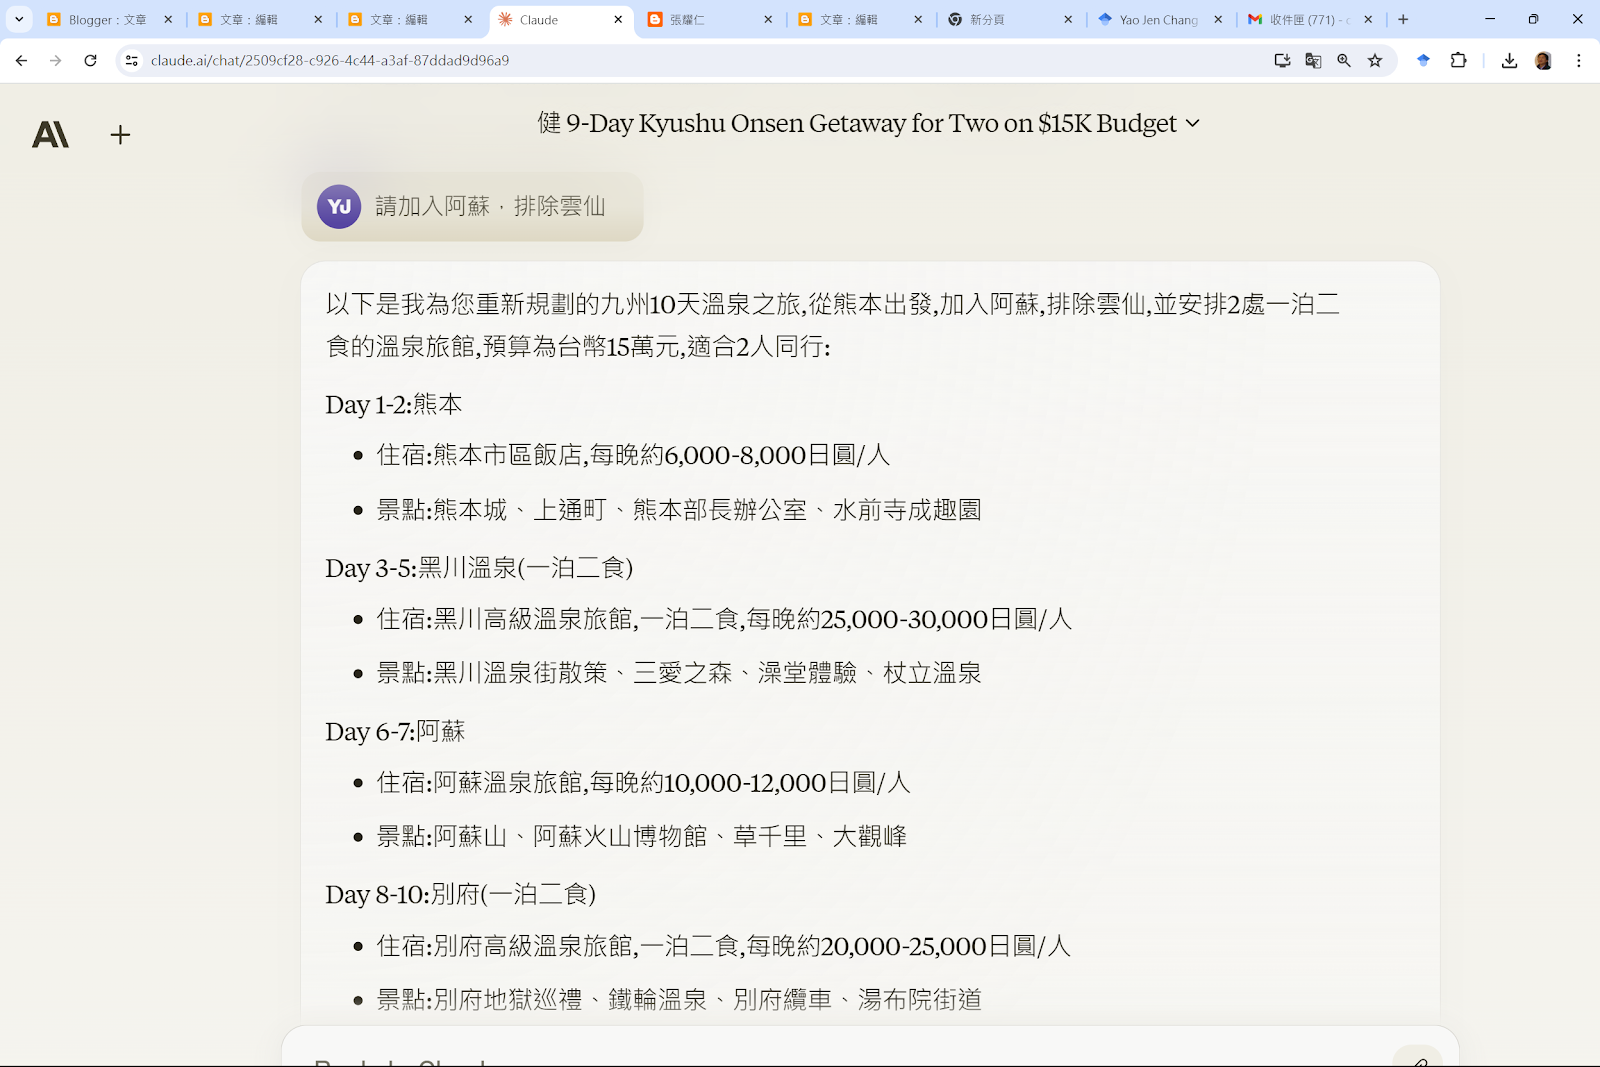Screen dimensions: 1600x1067
Task: Click the chat title 9-Day Kyushu Onsen Getaway
Action: [857, 124]
